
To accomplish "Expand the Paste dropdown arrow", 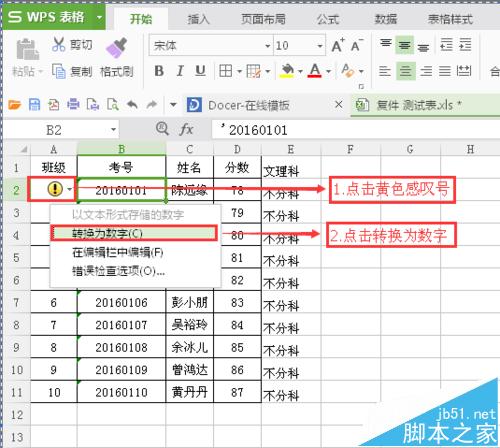I will point(41,71).
